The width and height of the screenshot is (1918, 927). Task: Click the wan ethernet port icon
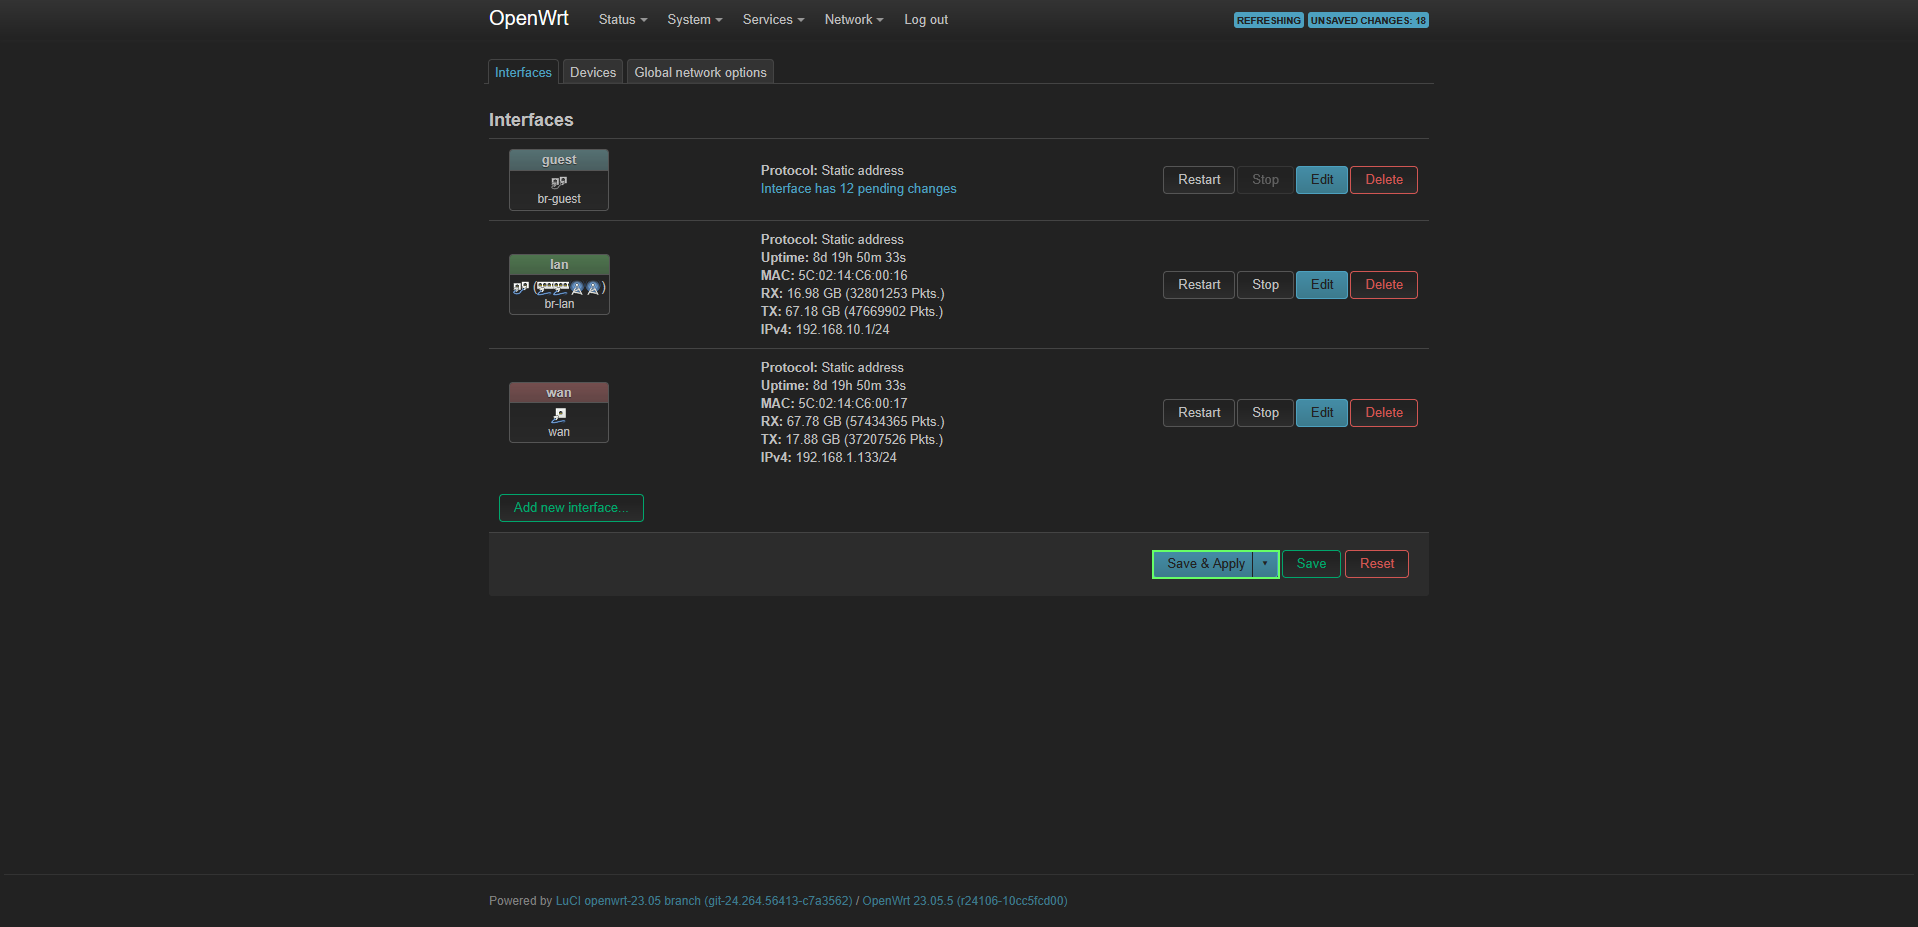pos(559,415)
